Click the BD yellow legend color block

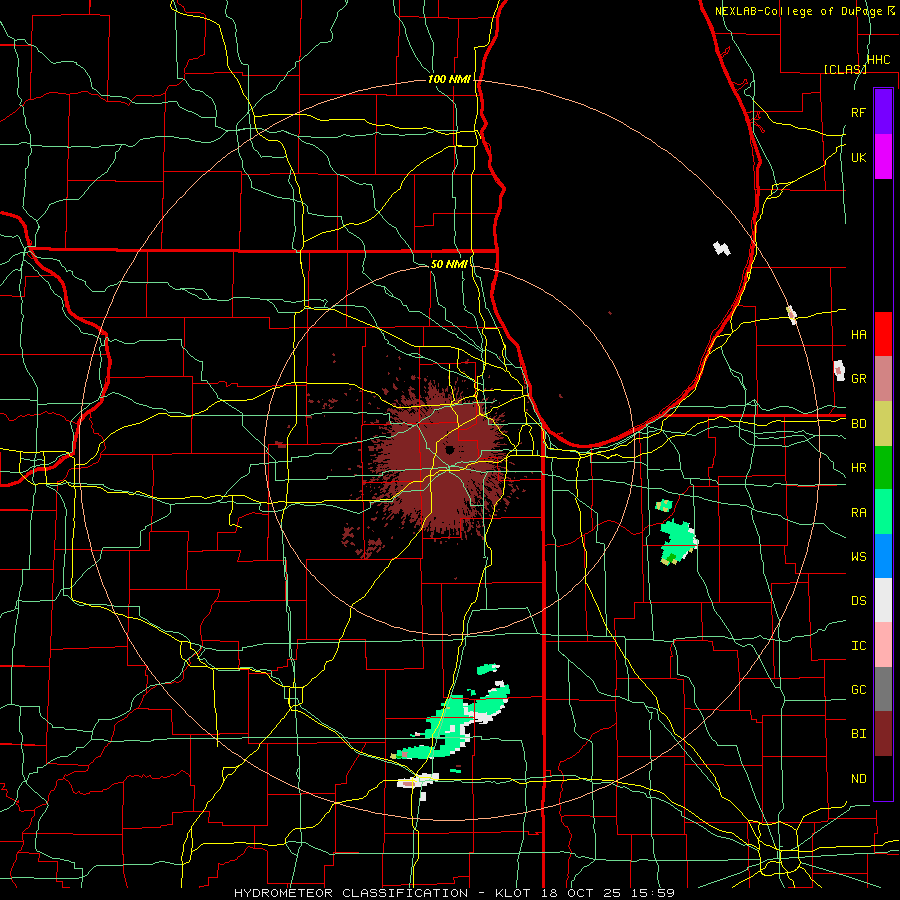point(883,423)
